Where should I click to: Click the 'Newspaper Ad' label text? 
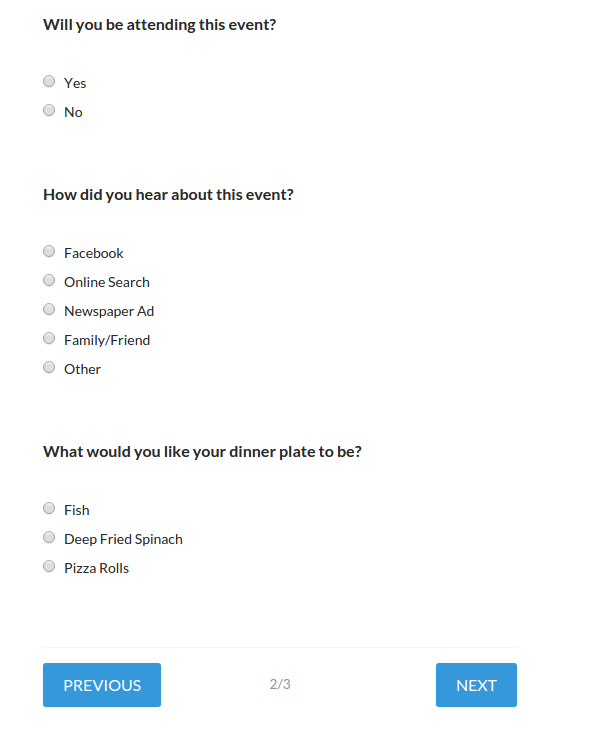(x=109, y=311)
